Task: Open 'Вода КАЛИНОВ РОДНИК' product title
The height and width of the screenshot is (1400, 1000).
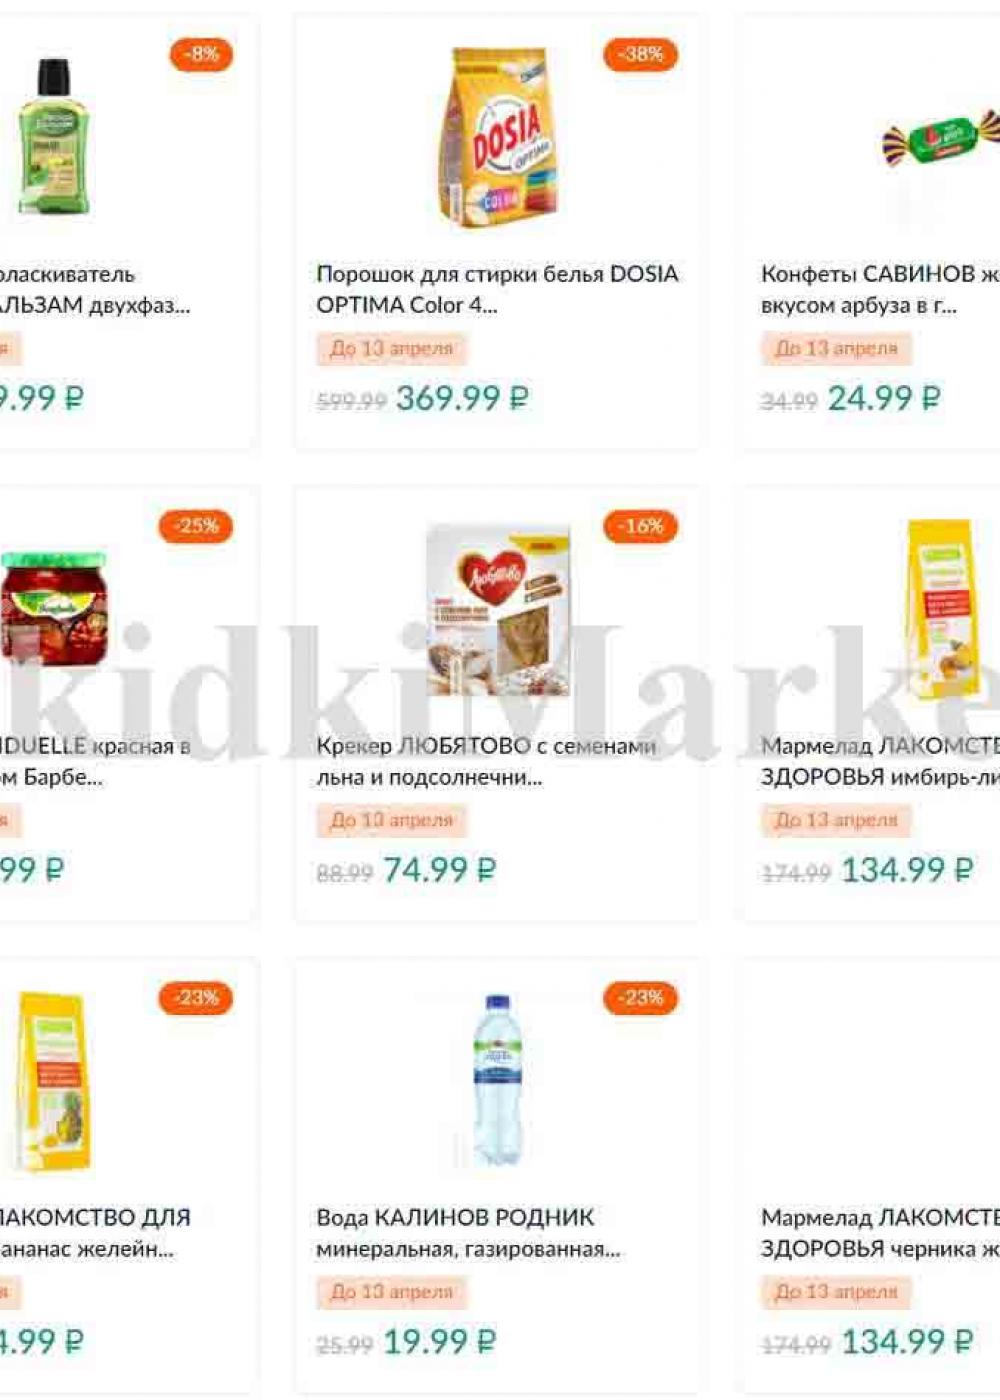Action: coord(468,1233)
